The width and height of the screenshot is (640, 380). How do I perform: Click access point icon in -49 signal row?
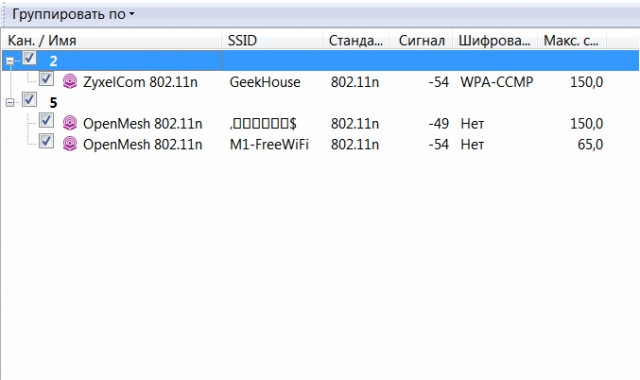point(70,123)
